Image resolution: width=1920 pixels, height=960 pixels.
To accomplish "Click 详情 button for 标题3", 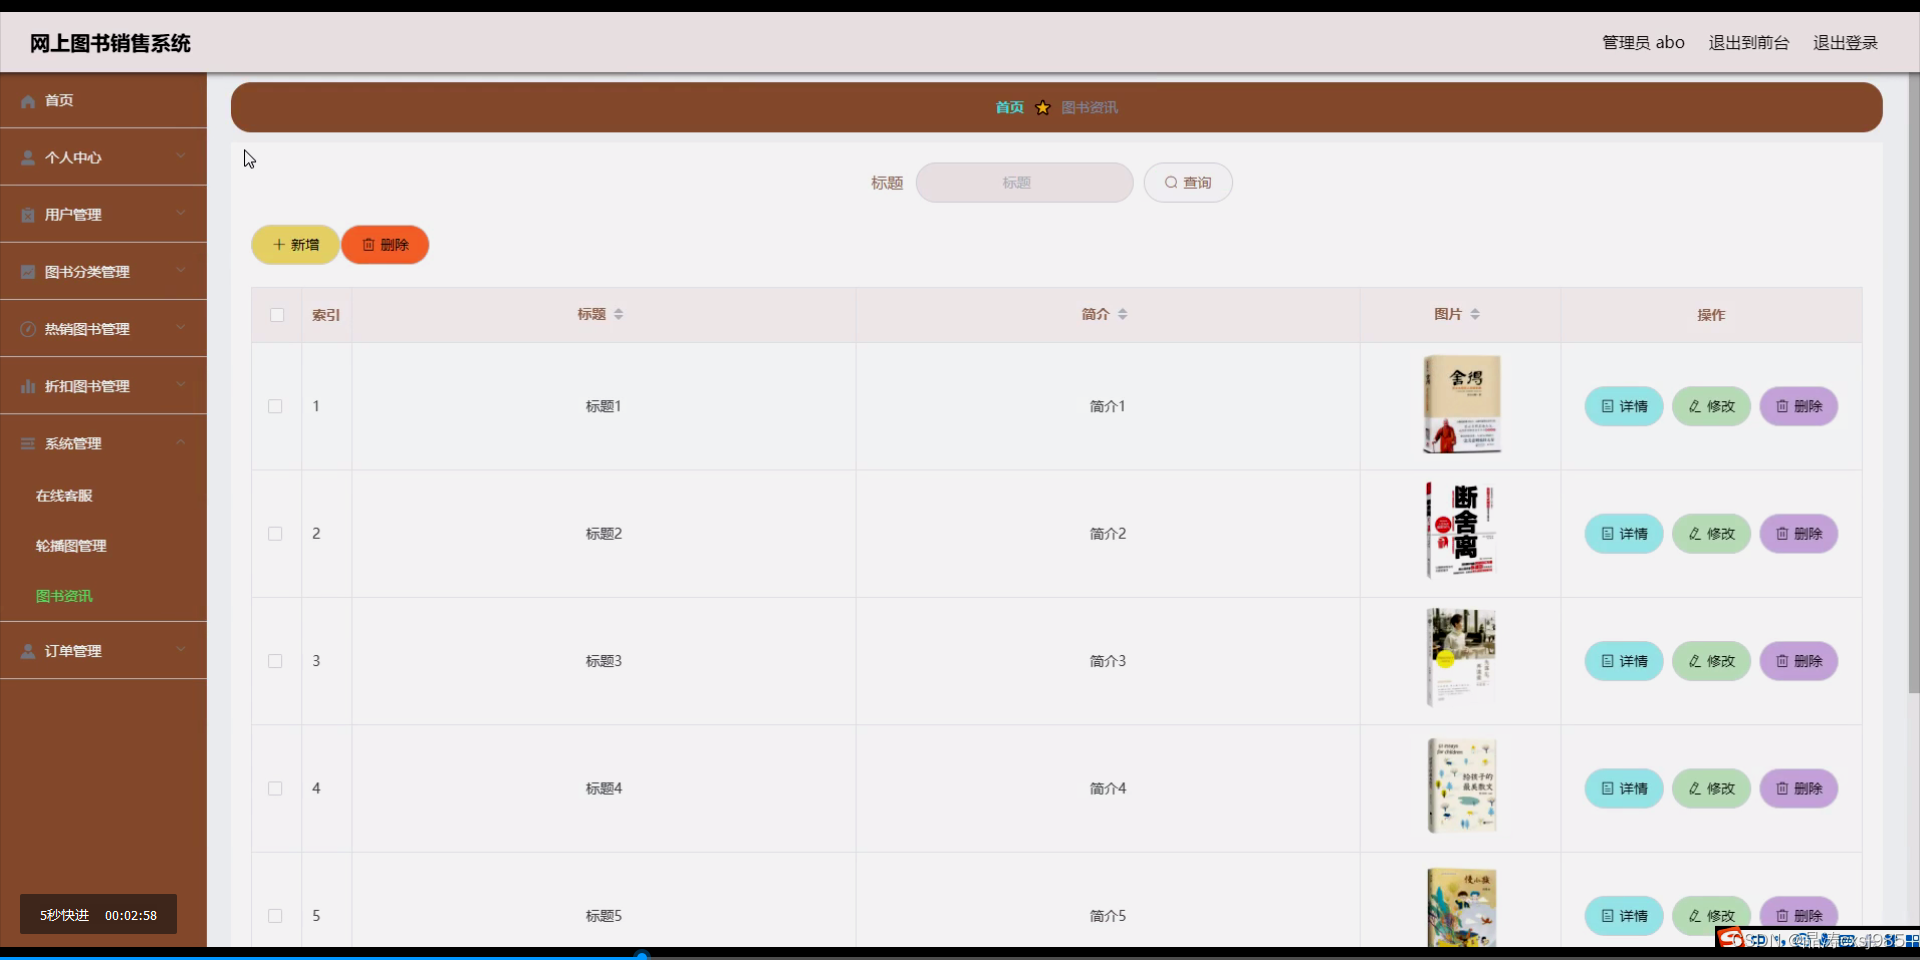I will click(1624, 661).
